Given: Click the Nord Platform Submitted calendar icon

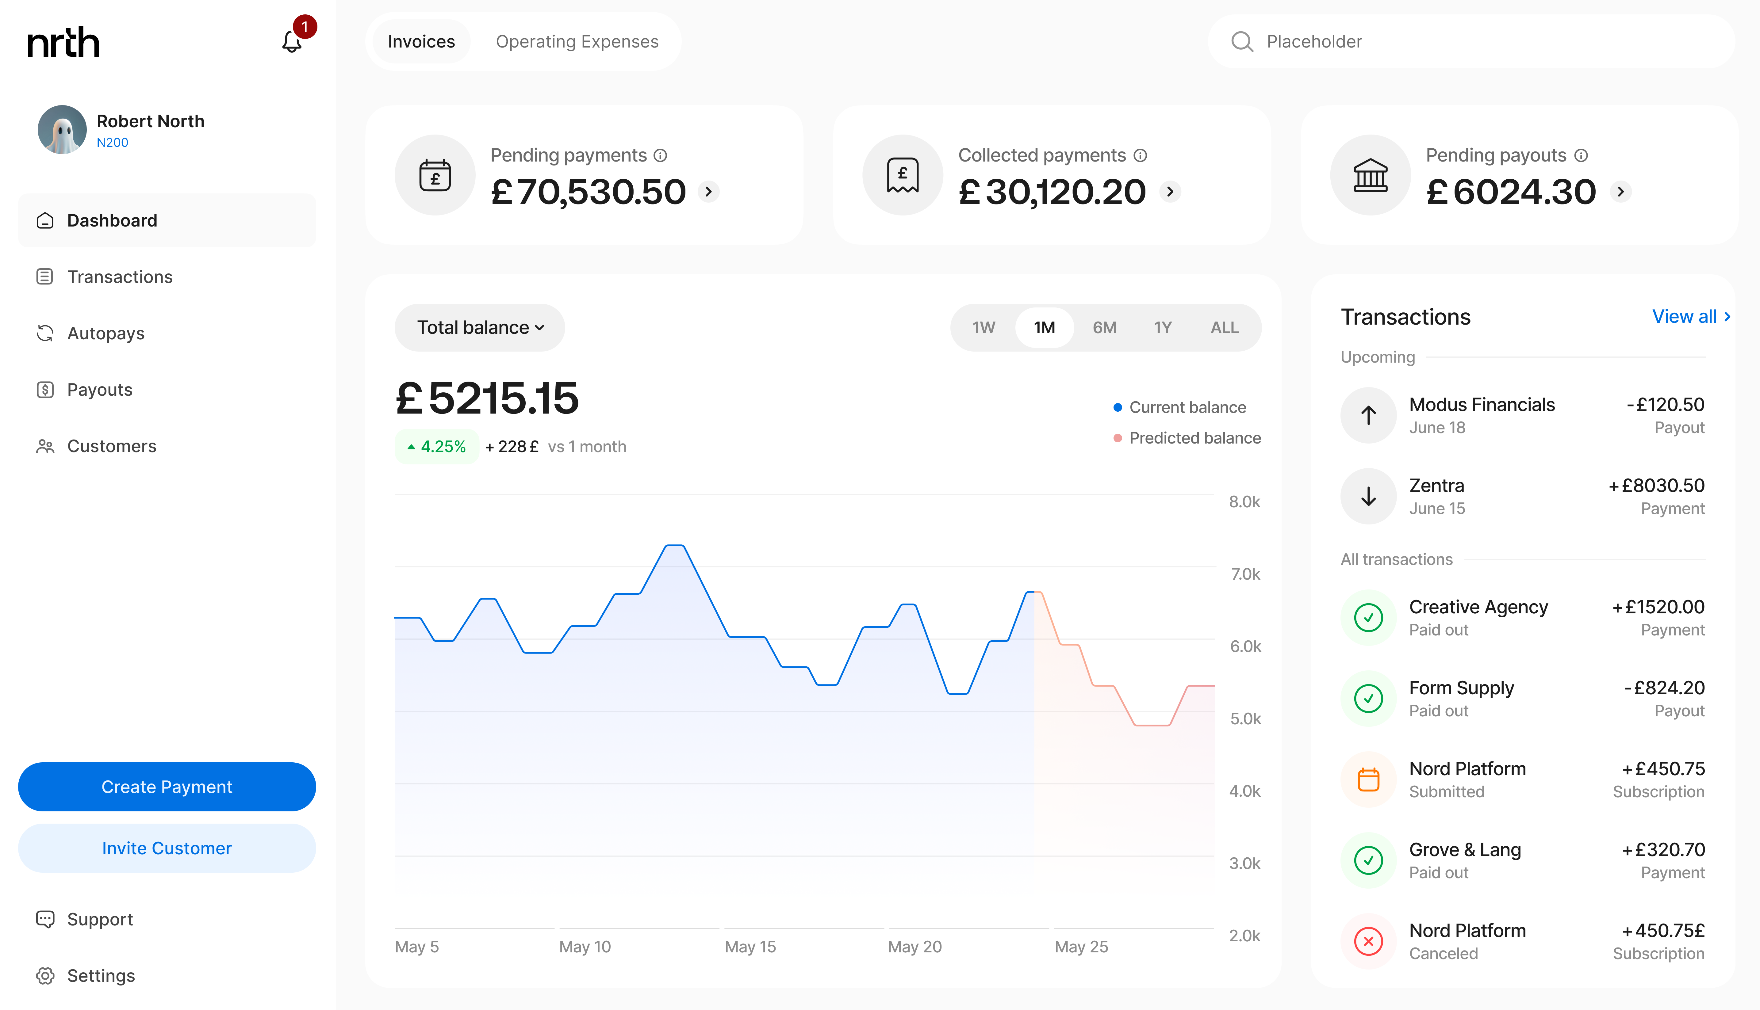Looking at the screenshot, I should point(1368,779).
